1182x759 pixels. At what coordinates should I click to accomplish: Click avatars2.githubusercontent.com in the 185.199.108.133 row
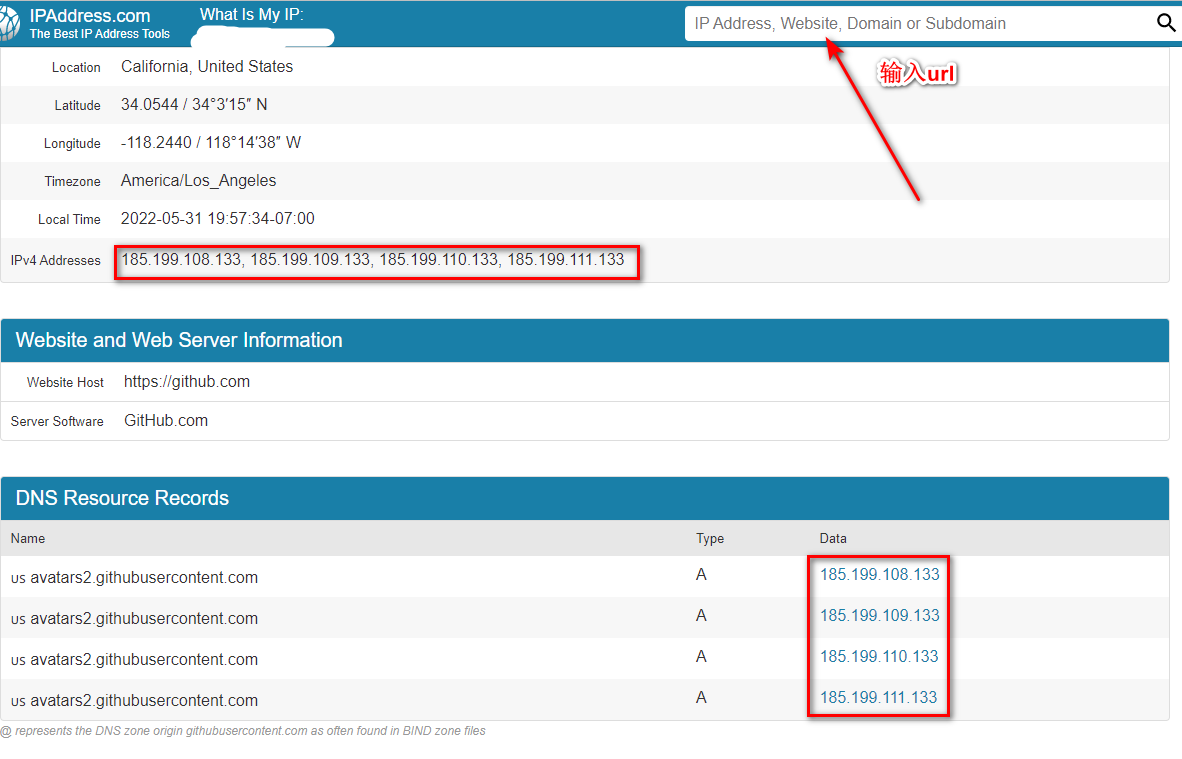point(144,577)
